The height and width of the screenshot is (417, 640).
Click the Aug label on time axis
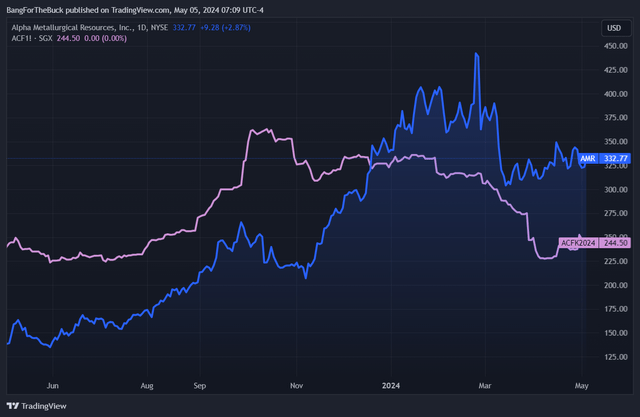147,386
